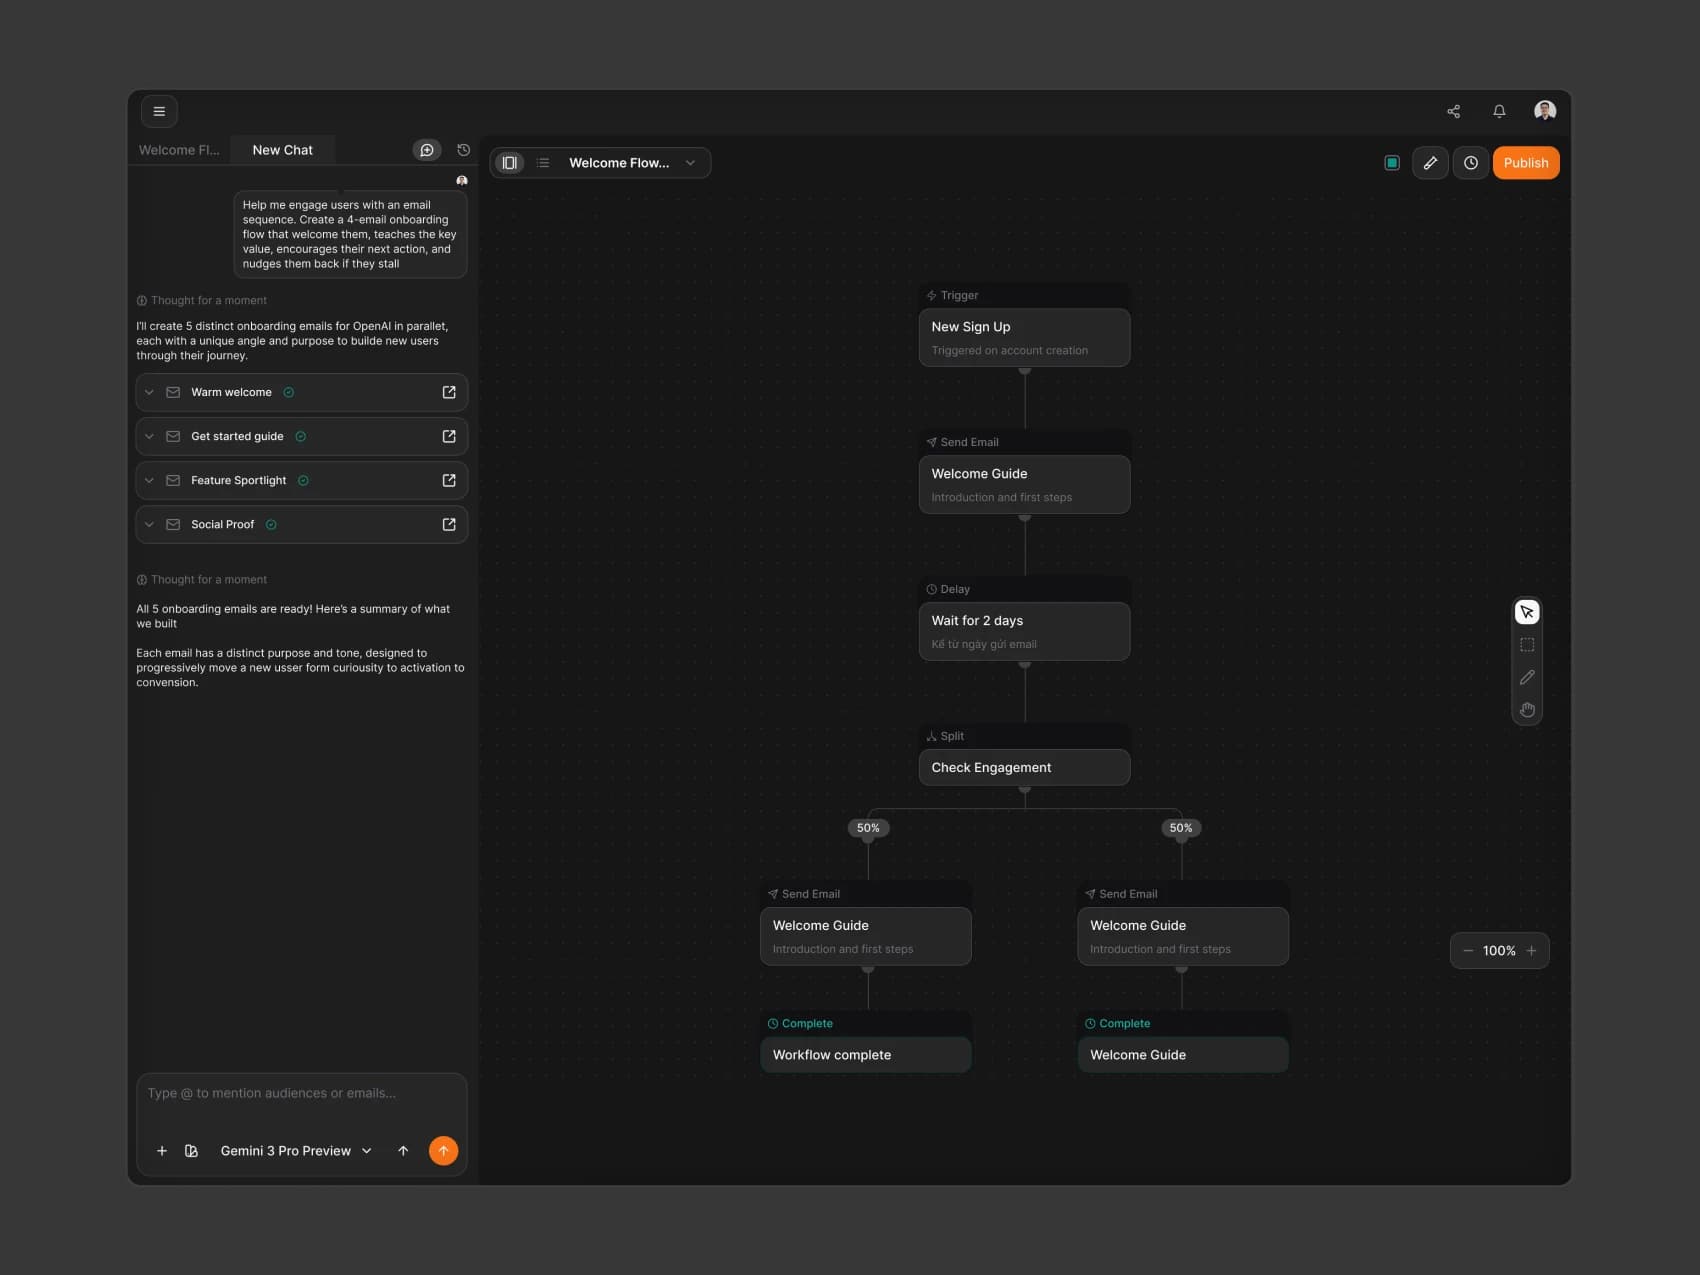Screen dimensions: 1700x1275
Task: Select the Workflow complete node
Action: (x=865, y=1055)
